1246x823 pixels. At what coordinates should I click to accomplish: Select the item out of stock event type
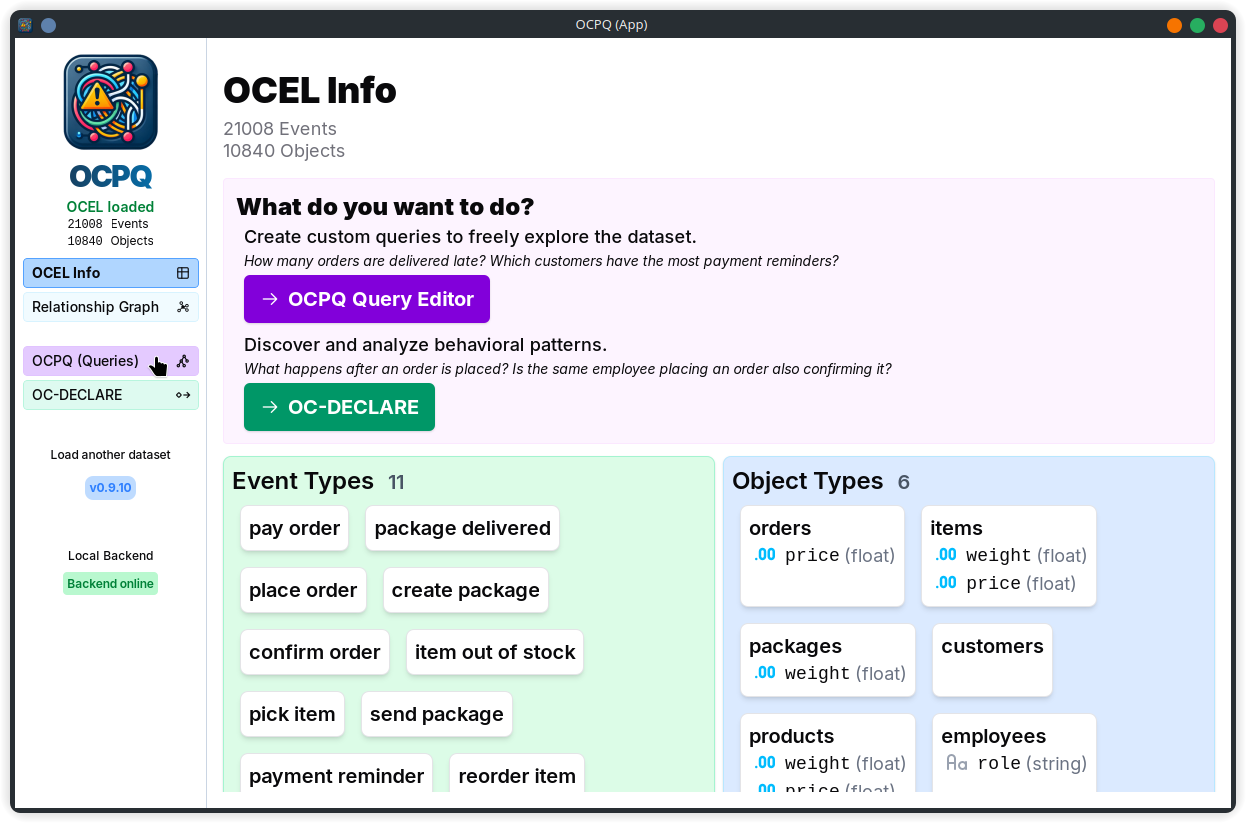pos(494,652)
